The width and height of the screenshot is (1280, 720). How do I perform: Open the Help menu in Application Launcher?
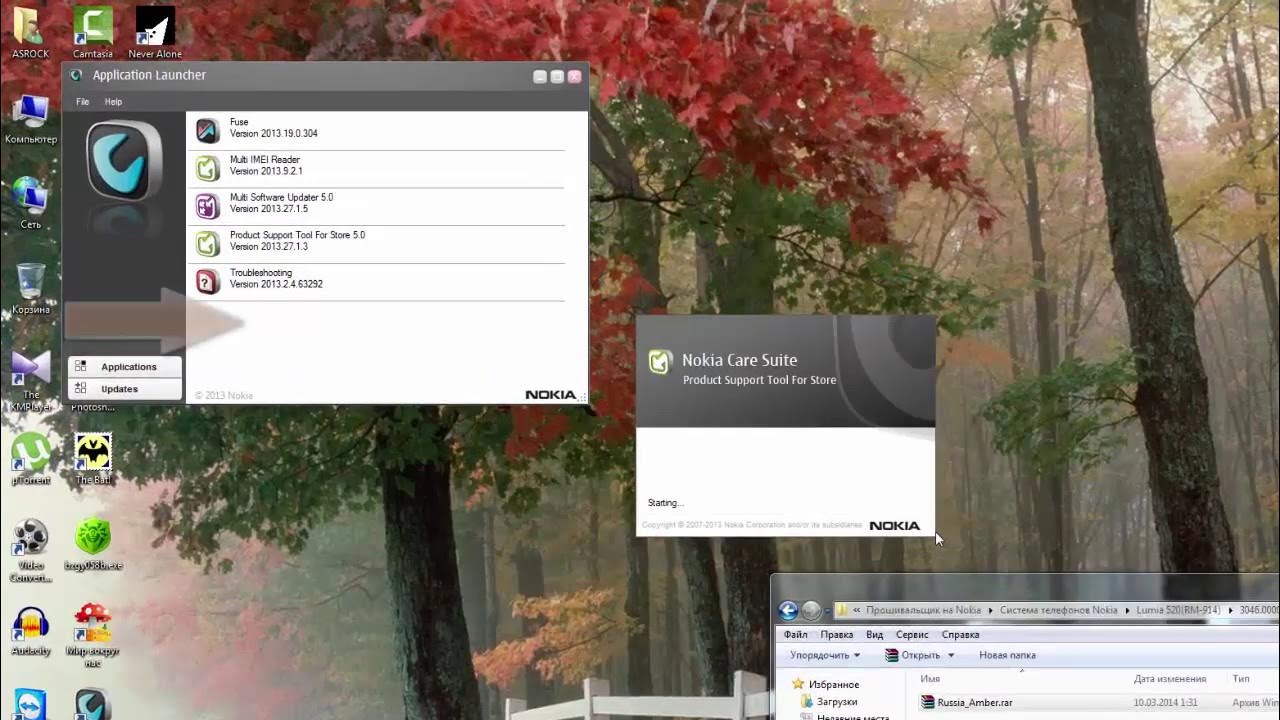tap(113, 102)
